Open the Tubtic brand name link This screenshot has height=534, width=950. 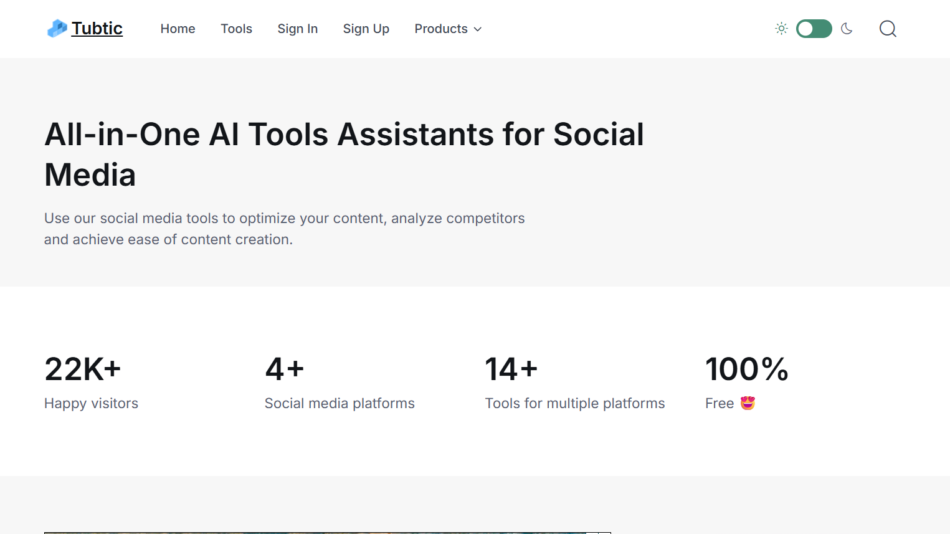[x=97, y=29]
